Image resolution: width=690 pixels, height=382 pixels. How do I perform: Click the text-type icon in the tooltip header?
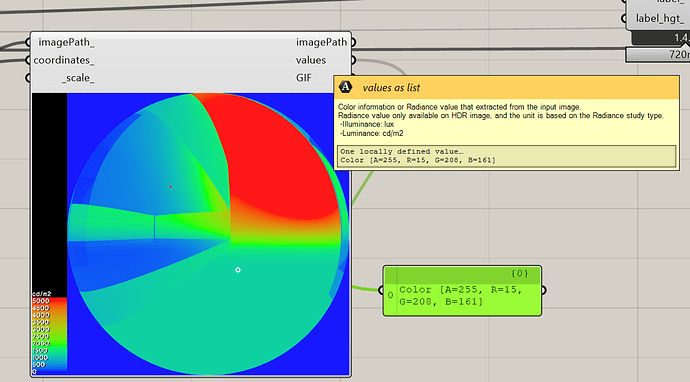(x=346, y=87)
